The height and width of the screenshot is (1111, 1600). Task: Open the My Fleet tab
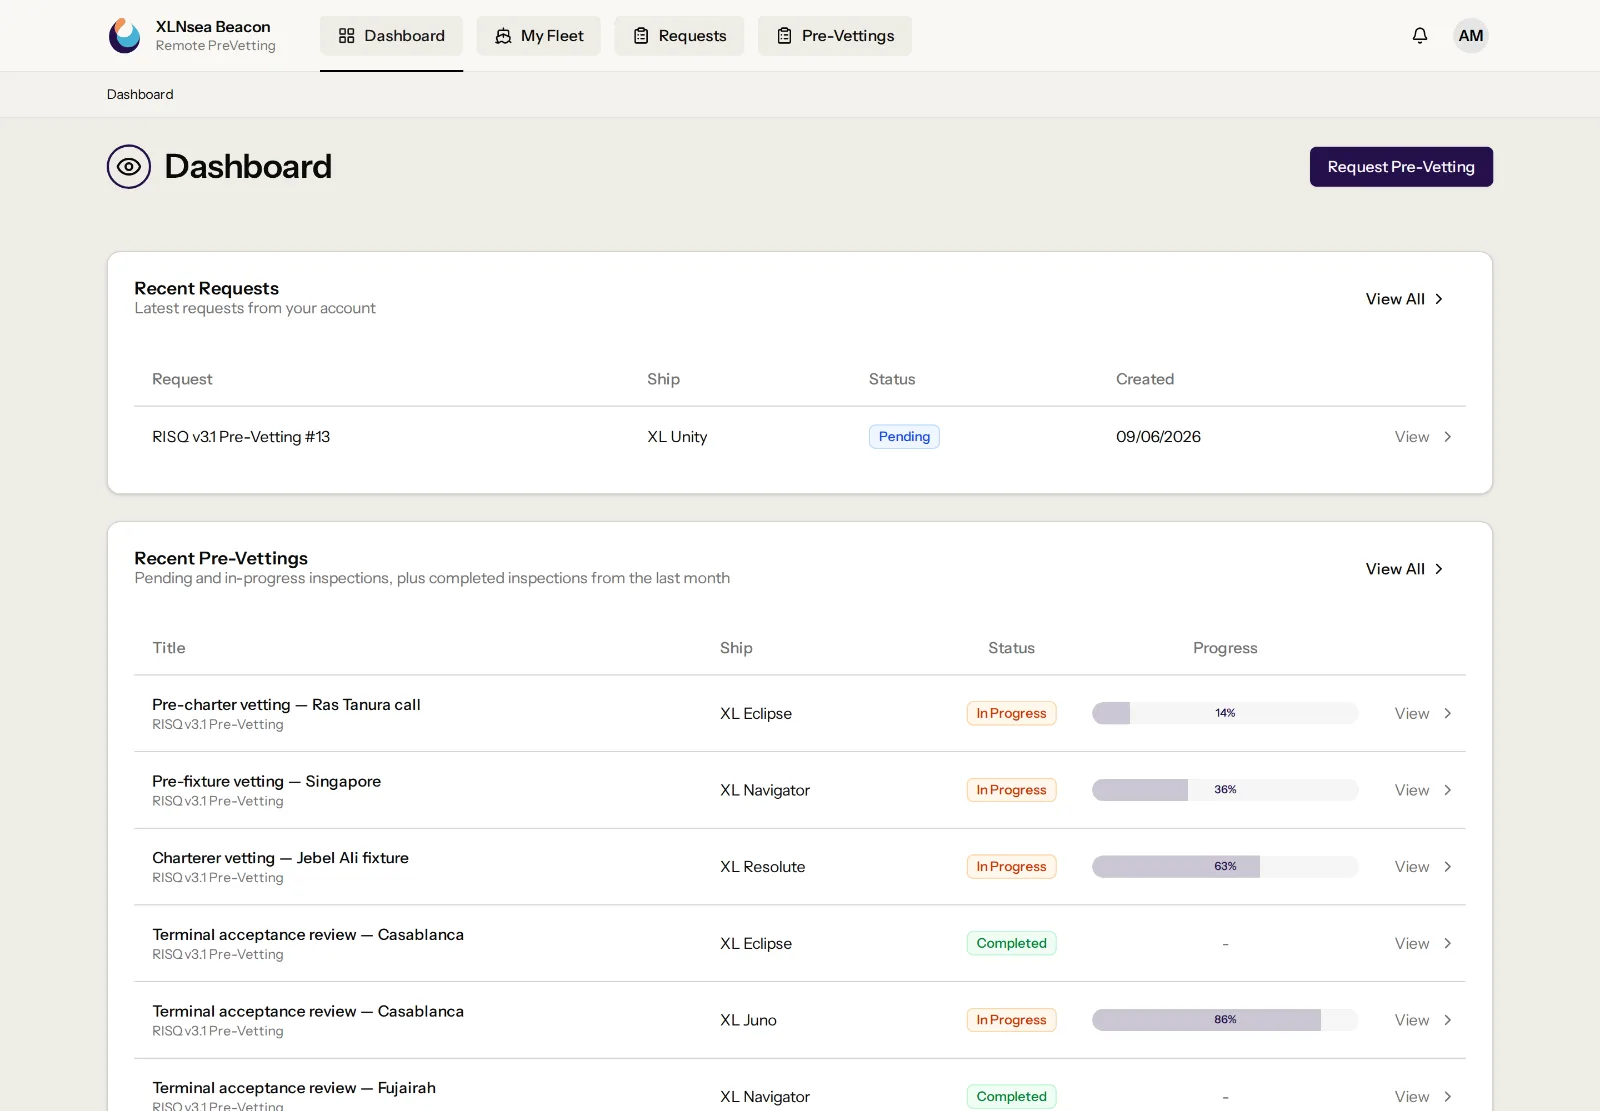(x=538, y=36)
